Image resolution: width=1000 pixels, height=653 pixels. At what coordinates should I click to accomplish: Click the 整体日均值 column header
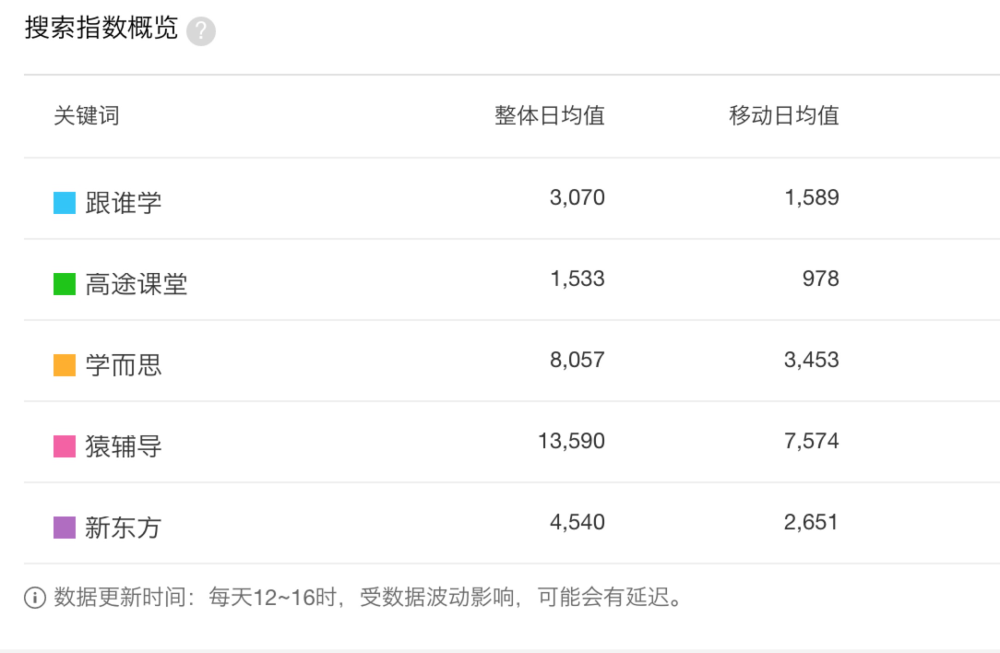tap(549, 115)
